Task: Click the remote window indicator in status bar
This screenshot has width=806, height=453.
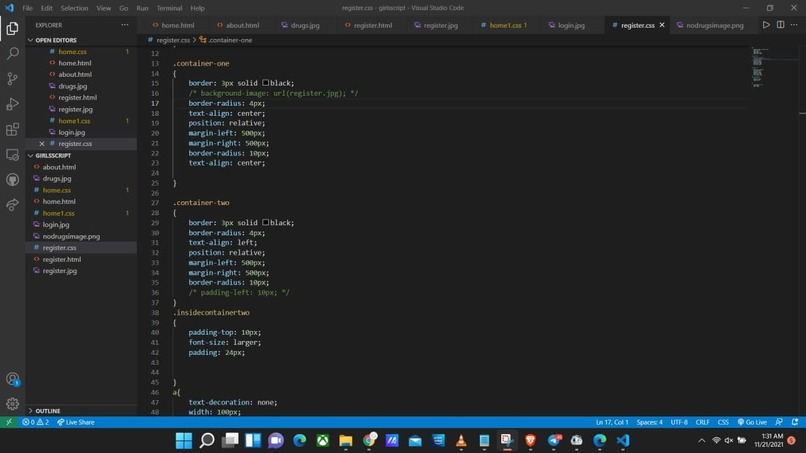Action: tap(9, 422)
